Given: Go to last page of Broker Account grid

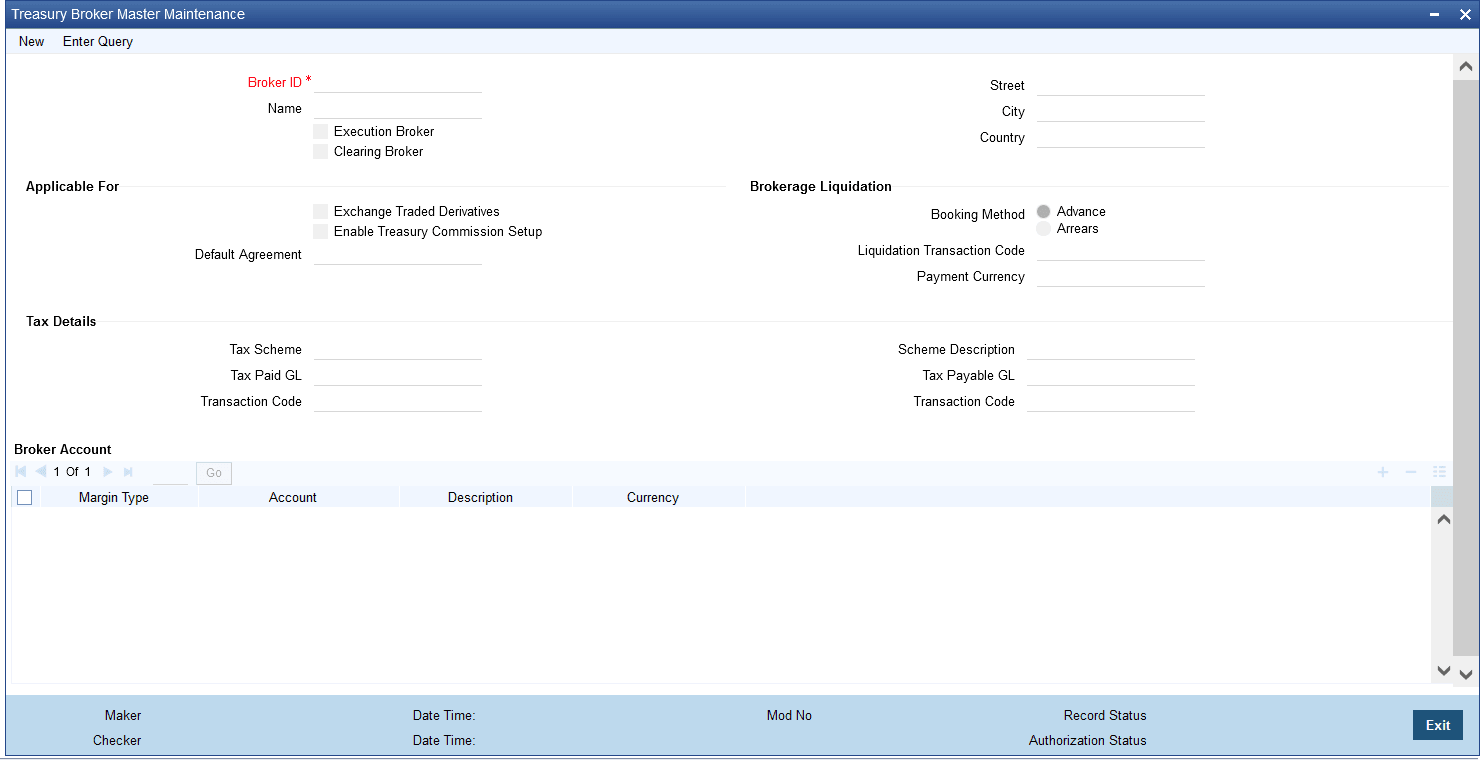Looking at the screenshot, I should click(128, 472).
